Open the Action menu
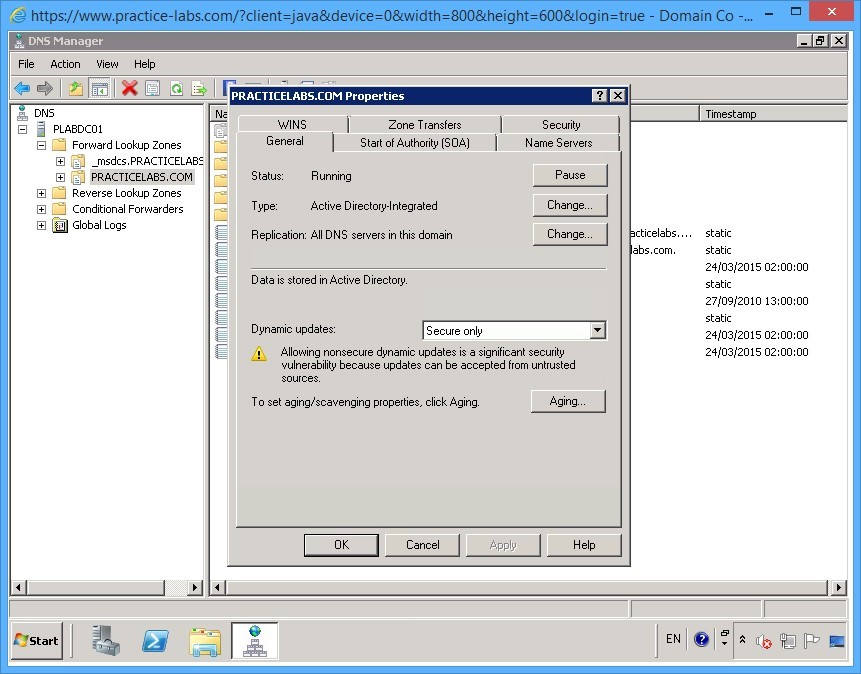The width and height of the screenshot is (861, 674). pyautogui.click(x=65, y=63)
